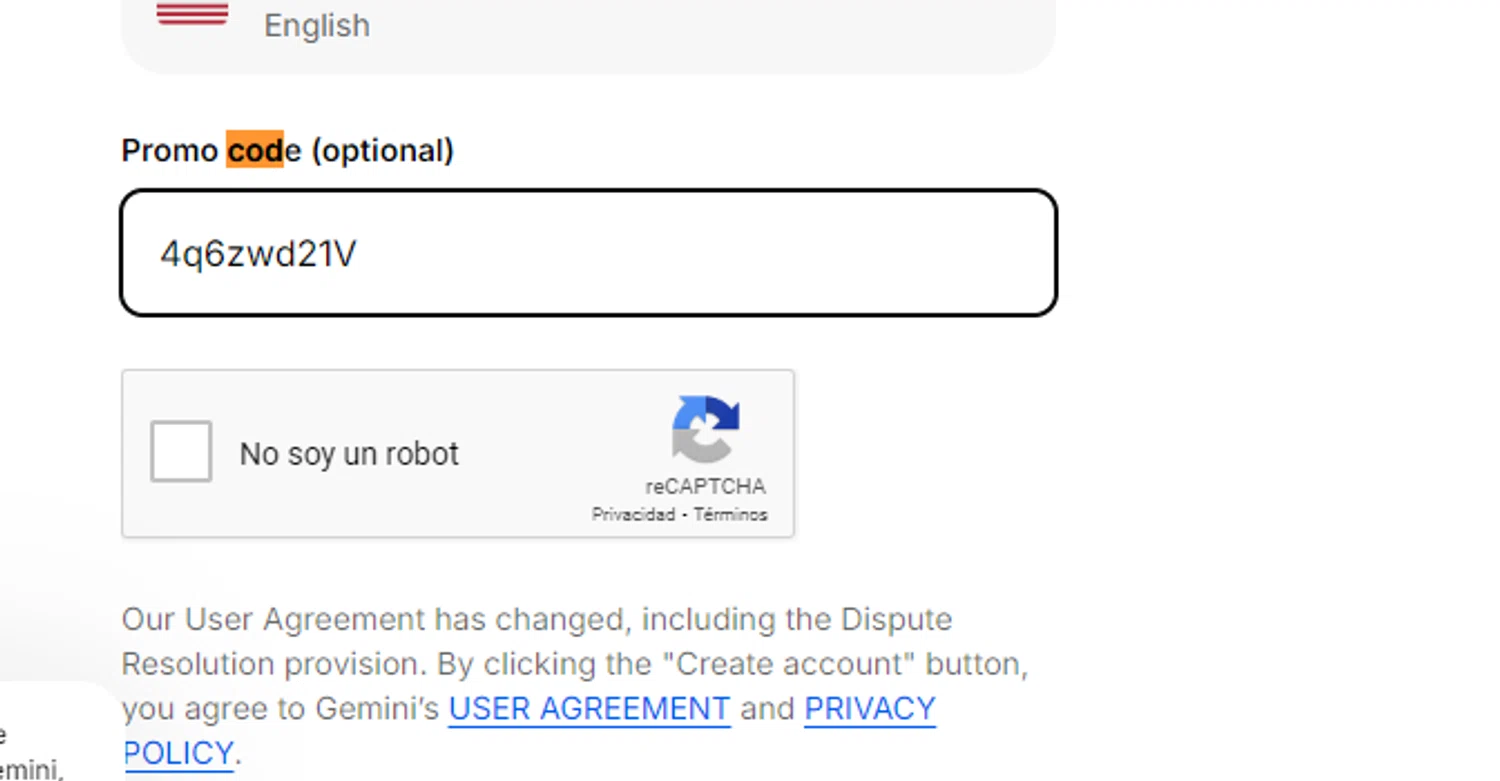Click the "Promo code (optional)" field label
The width and height of the screenshot is (1500, 781).
tap(287, 151)
